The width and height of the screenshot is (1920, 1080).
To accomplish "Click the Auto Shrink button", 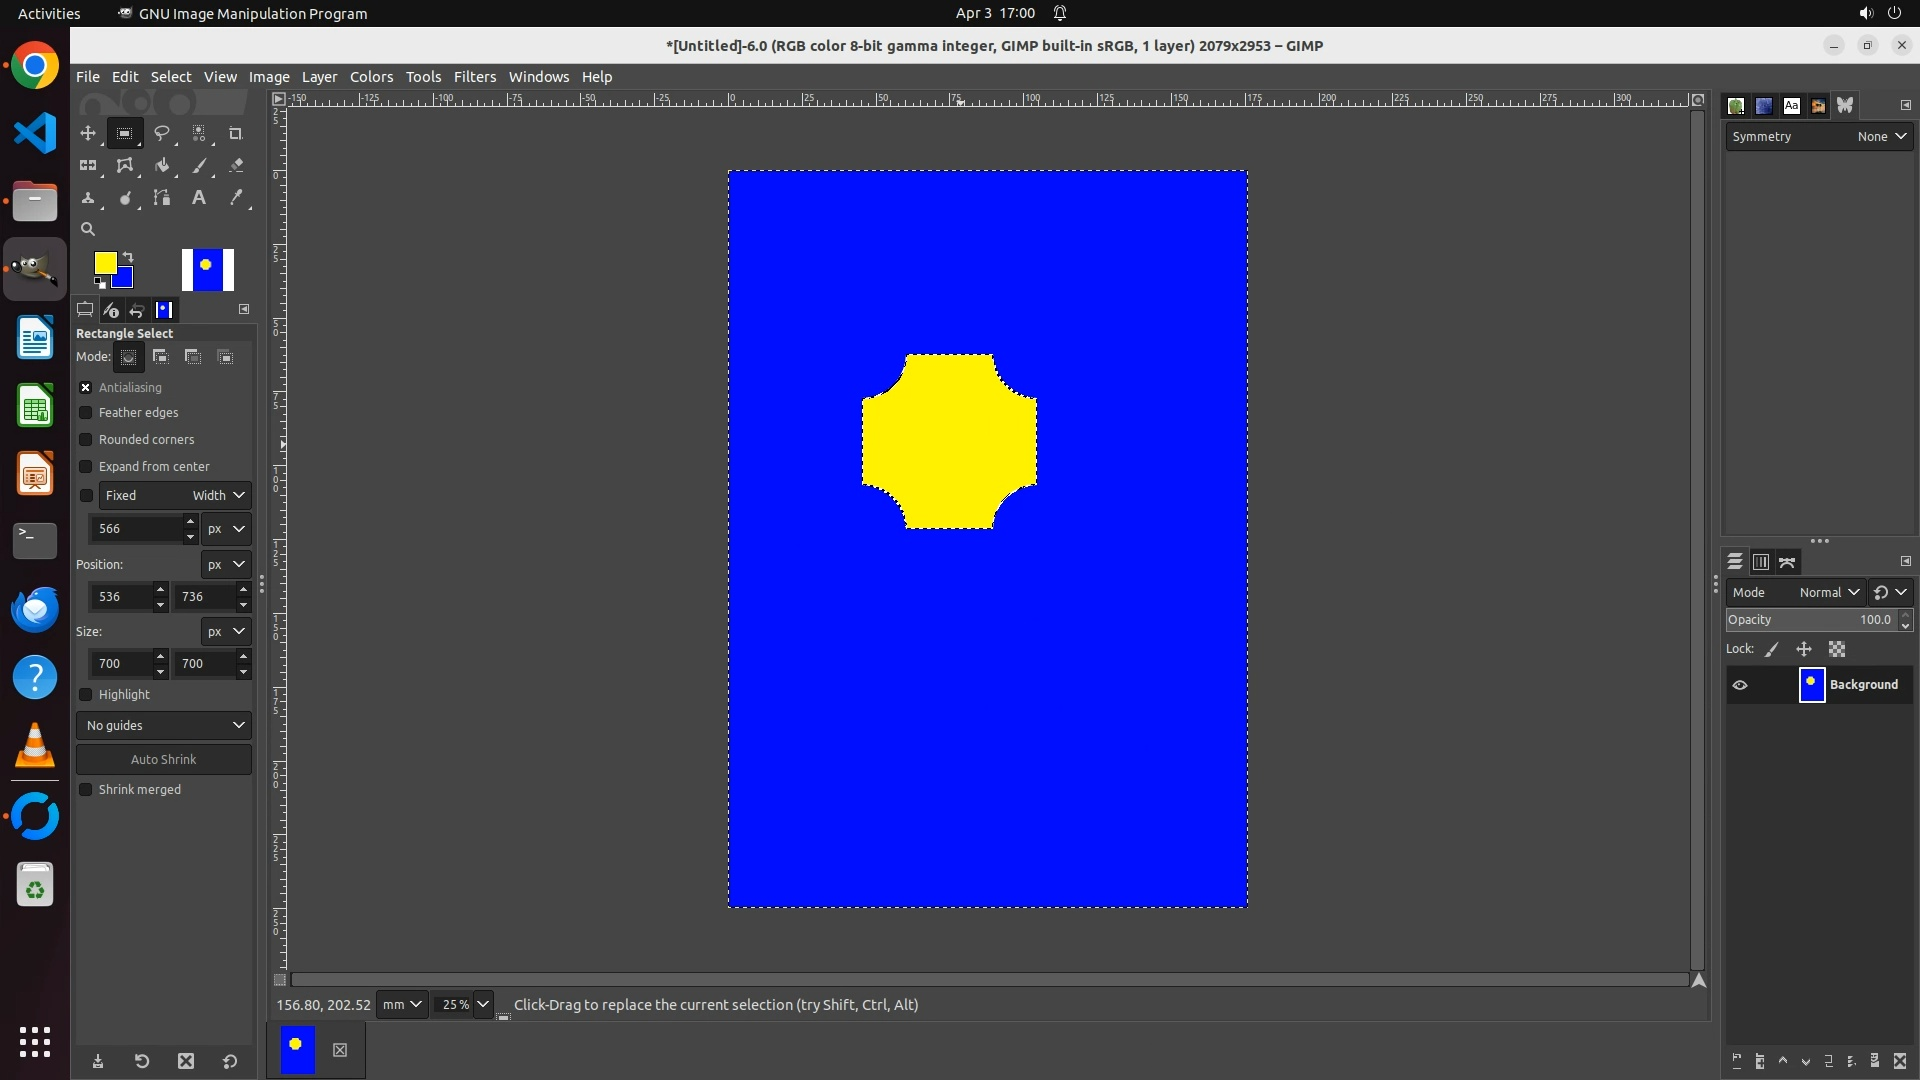I will click(164, 760).
